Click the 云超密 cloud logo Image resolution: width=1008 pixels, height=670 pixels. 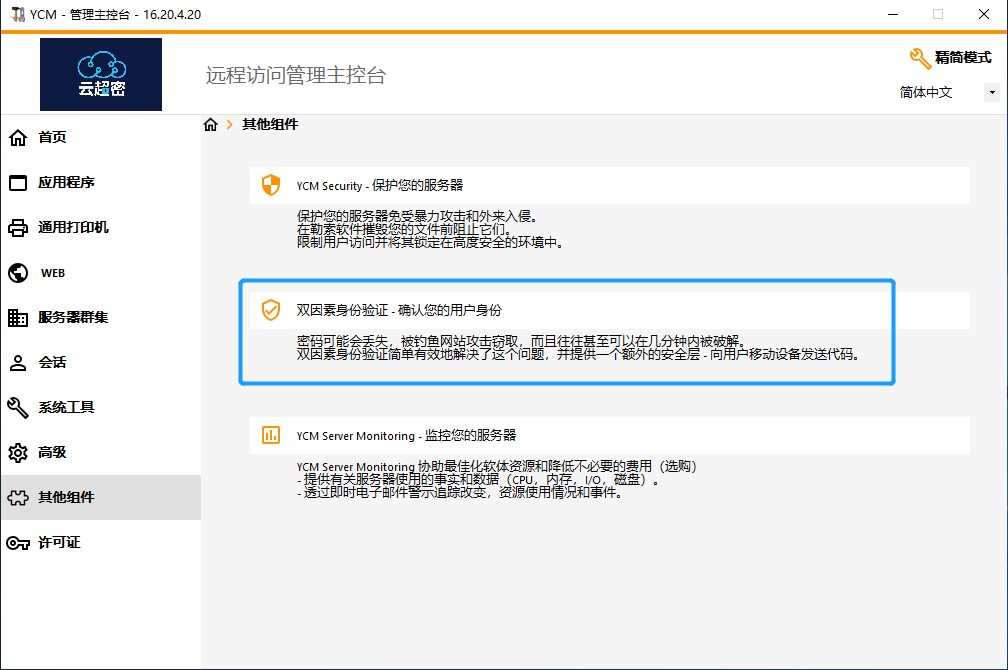(101, 74)
